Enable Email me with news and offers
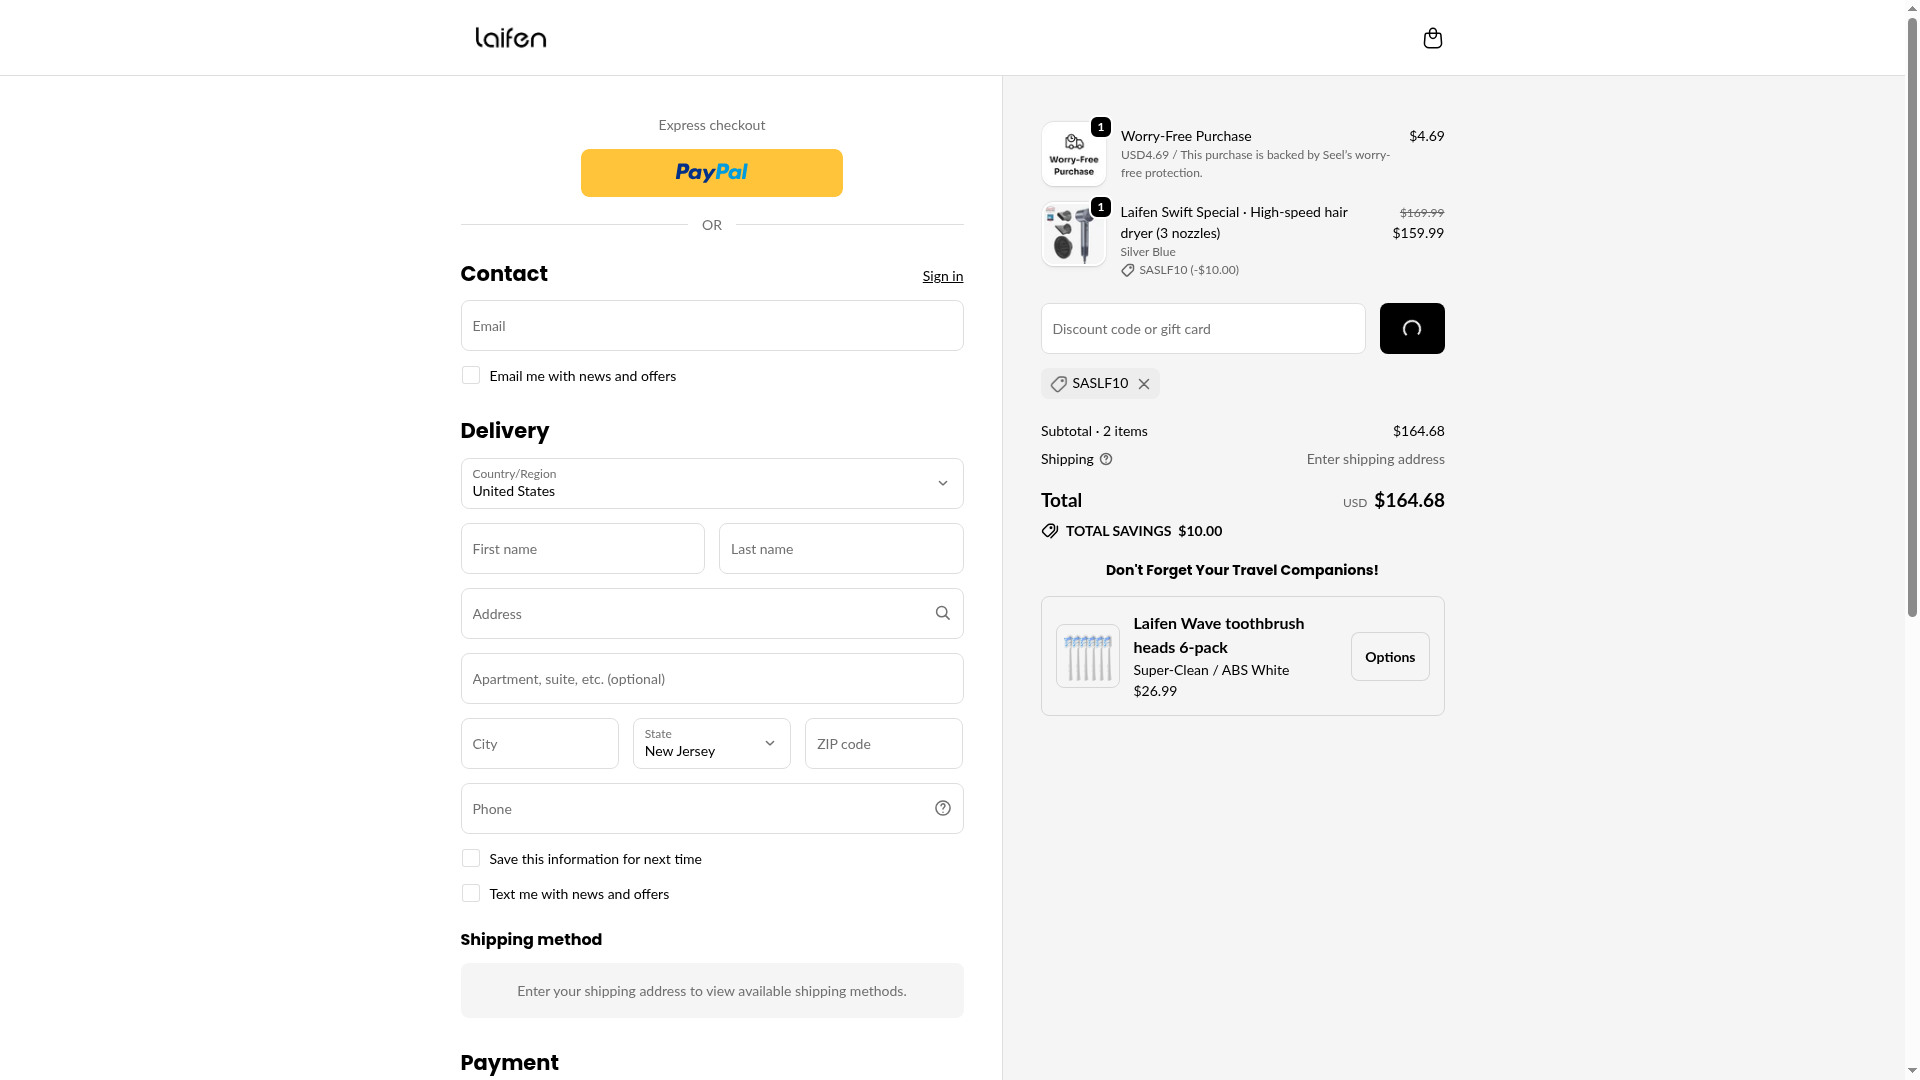 [471, 375]
